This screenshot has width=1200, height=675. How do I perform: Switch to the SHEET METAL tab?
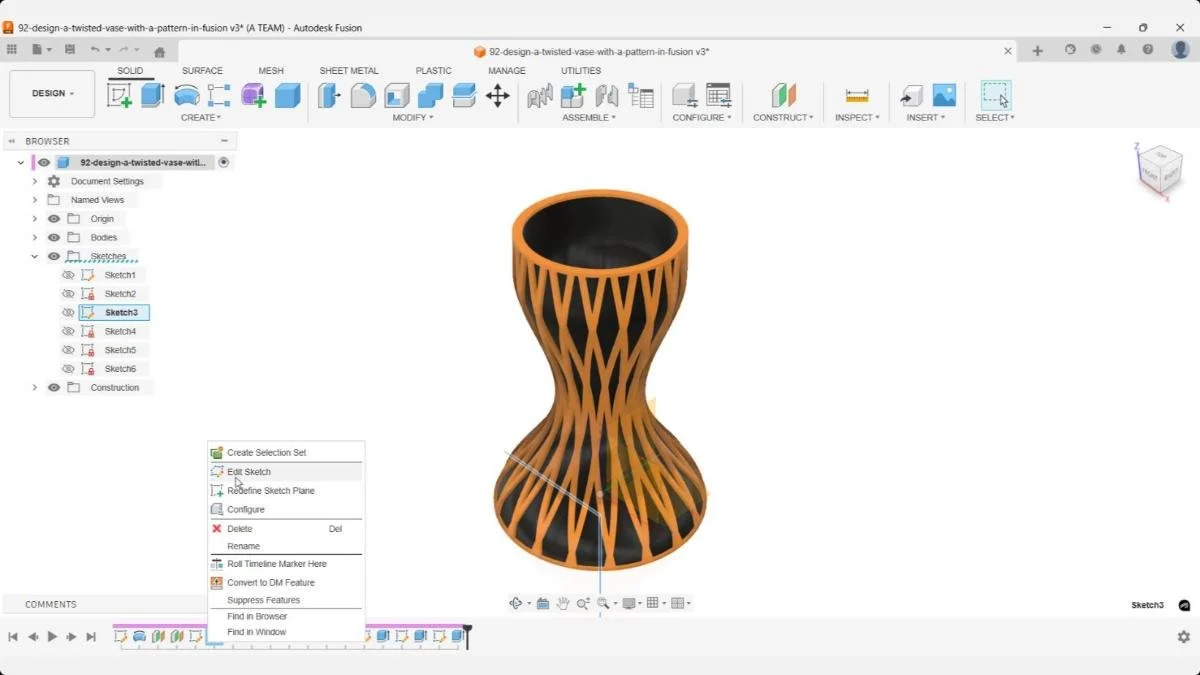pyautogui.click(x=349, y=71)
